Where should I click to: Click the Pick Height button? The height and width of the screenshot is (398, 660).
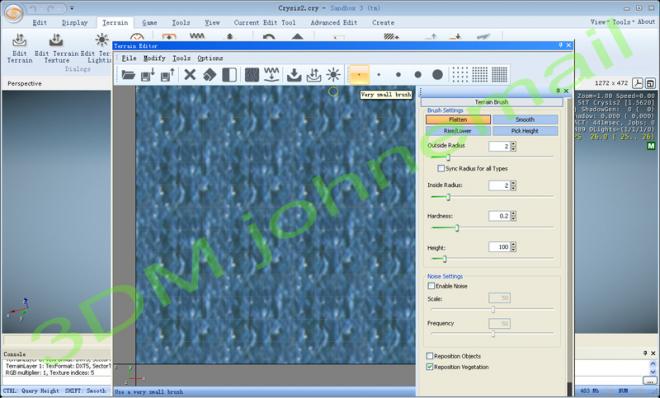click(x=525, y=131)
